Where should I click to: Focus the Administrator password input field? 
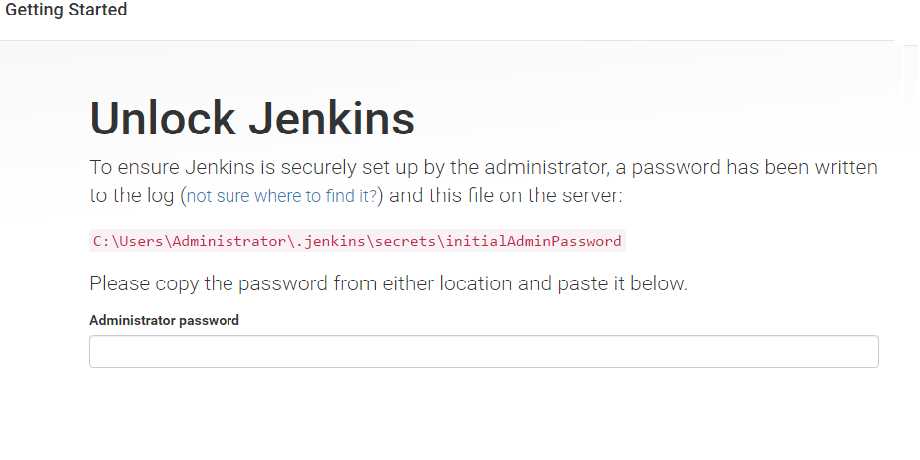(483, 351)
